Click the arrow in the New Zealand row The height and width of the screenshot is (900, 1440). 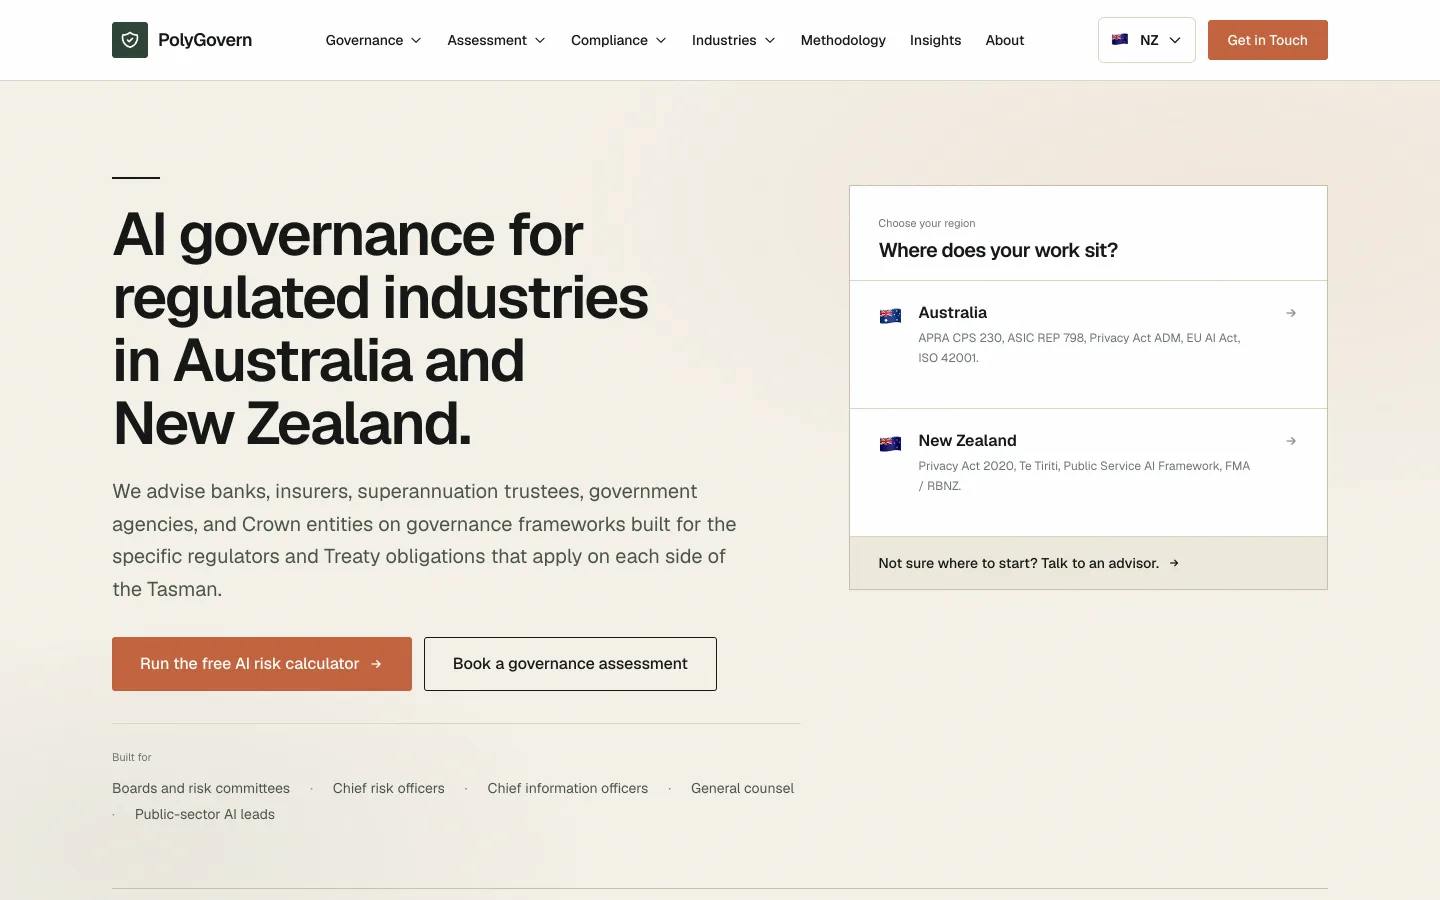(1291, 441)
